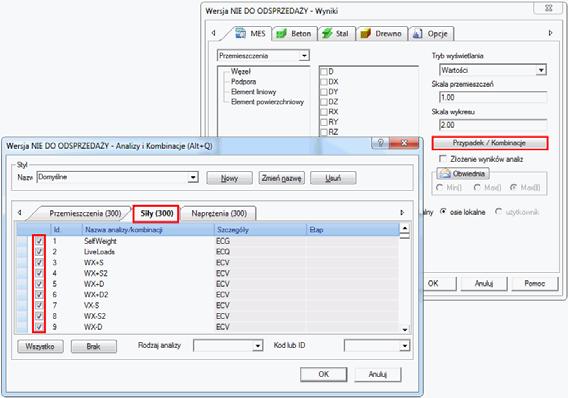The width and height of the screenshot is (568, 398).
Task: Toggle checkbox for WX+D row
Action: click(x=39, y=284)
